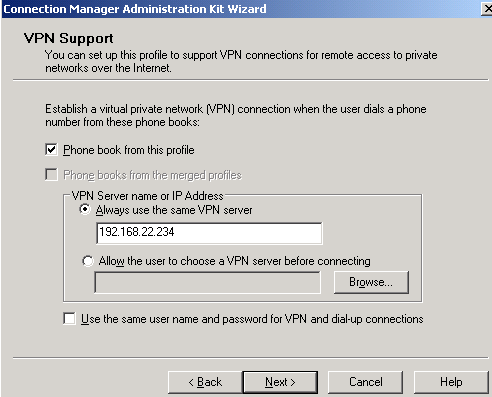The width and height of the screenshot is (492, 397).
Task: Click into the 192.168.22.234 server address field
Action: [x=209, y=233]
